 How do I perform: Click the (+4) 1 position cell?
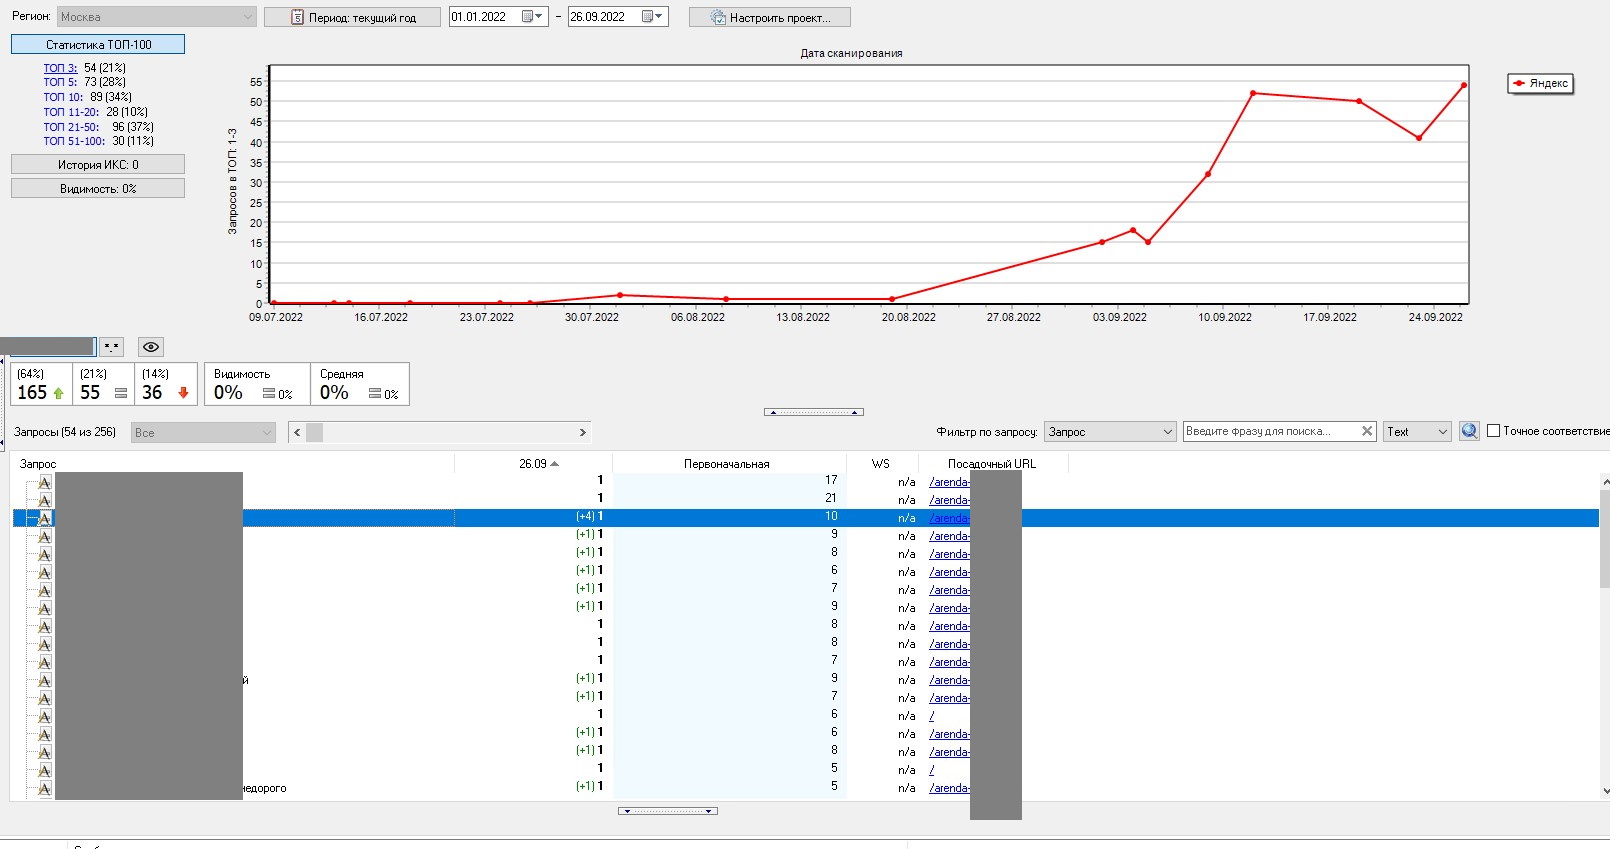click(590, 517)
